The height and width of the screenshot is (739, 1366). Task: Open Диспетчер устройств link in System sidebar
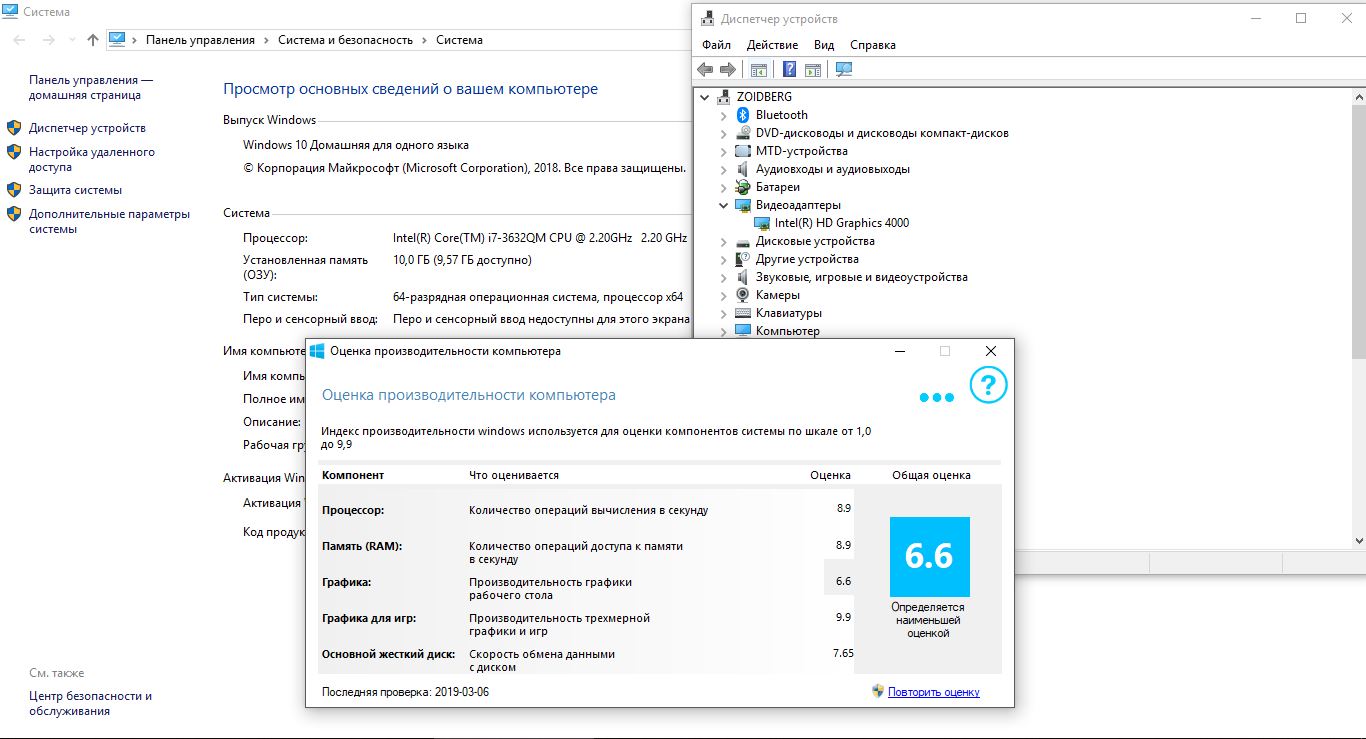point(87,128)
